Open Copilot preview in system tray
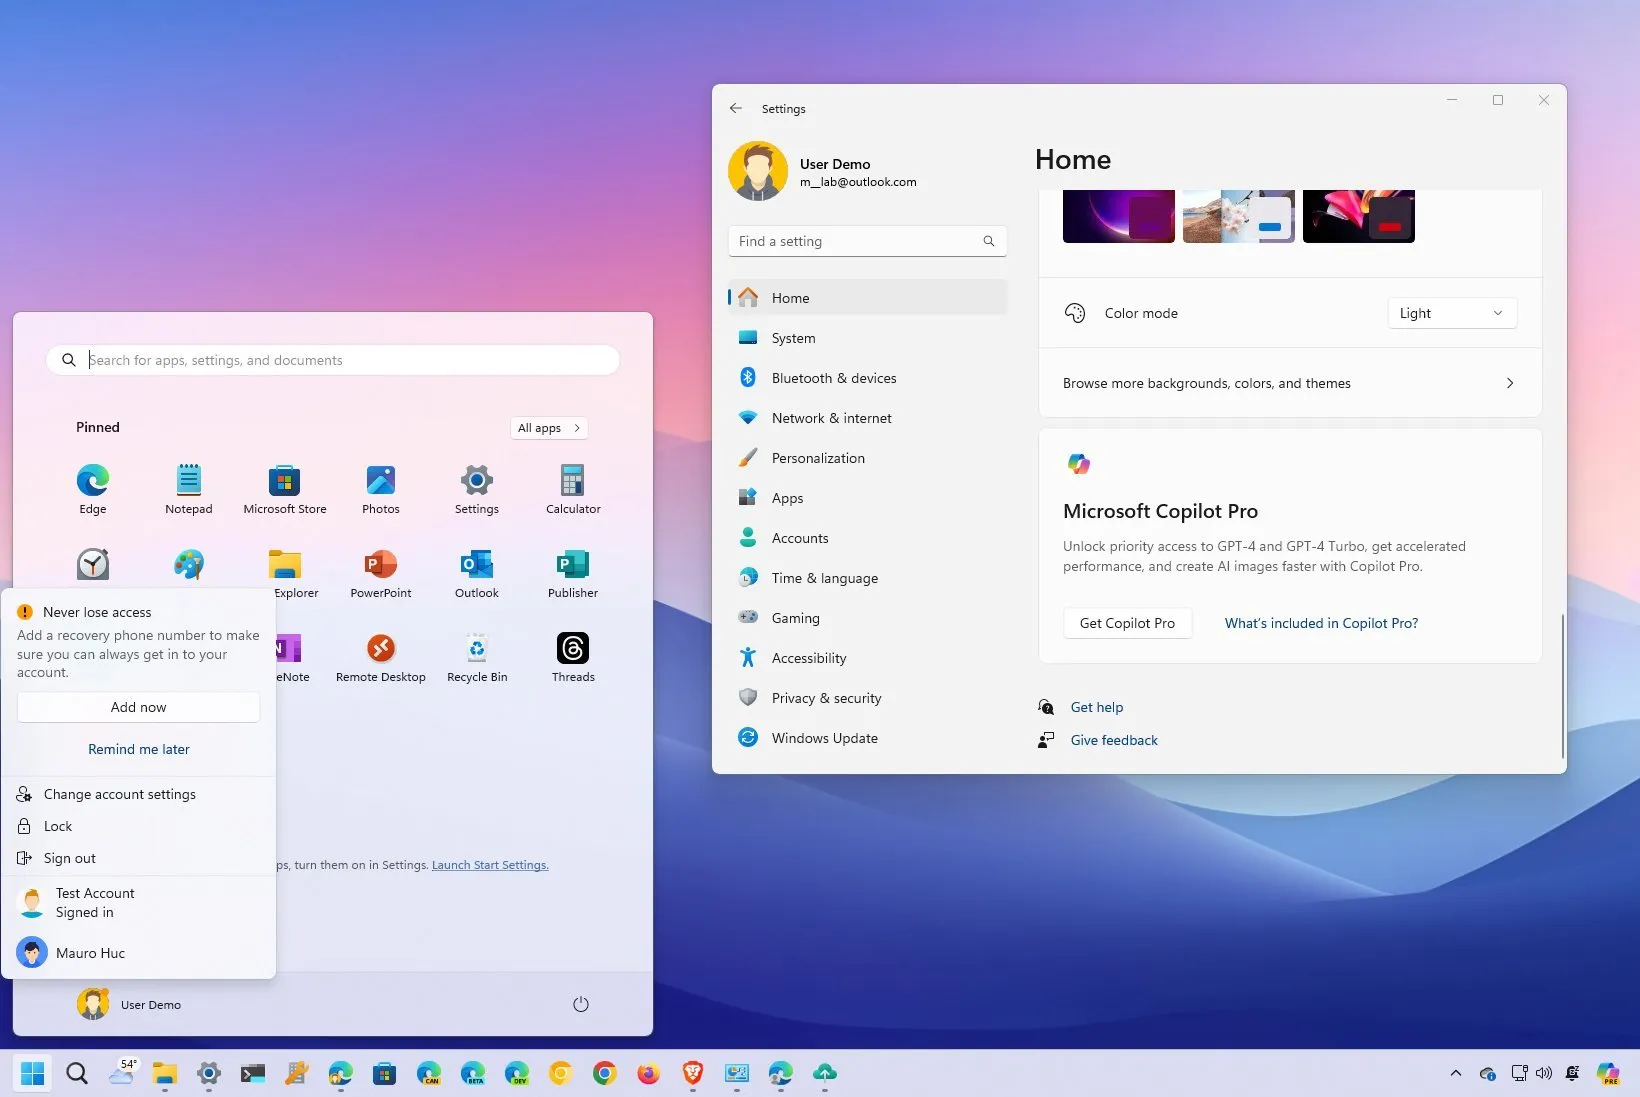1640x1097 pixels. point(1608,1074)
